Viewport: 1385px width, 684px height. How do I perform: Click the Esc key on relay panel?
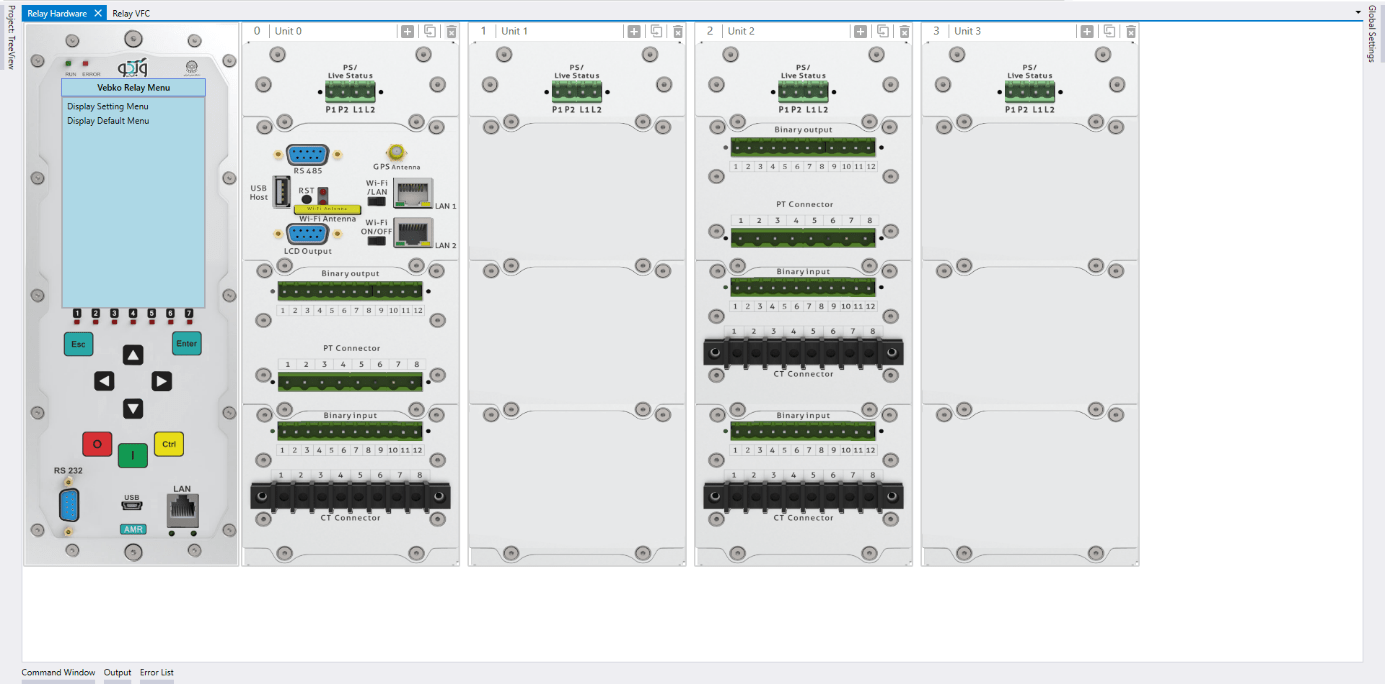click(x=78, y=344)
